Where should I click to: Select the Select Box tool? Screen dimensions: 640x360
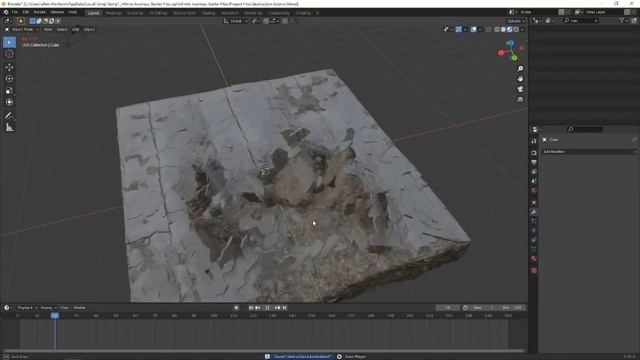[9, 42]
